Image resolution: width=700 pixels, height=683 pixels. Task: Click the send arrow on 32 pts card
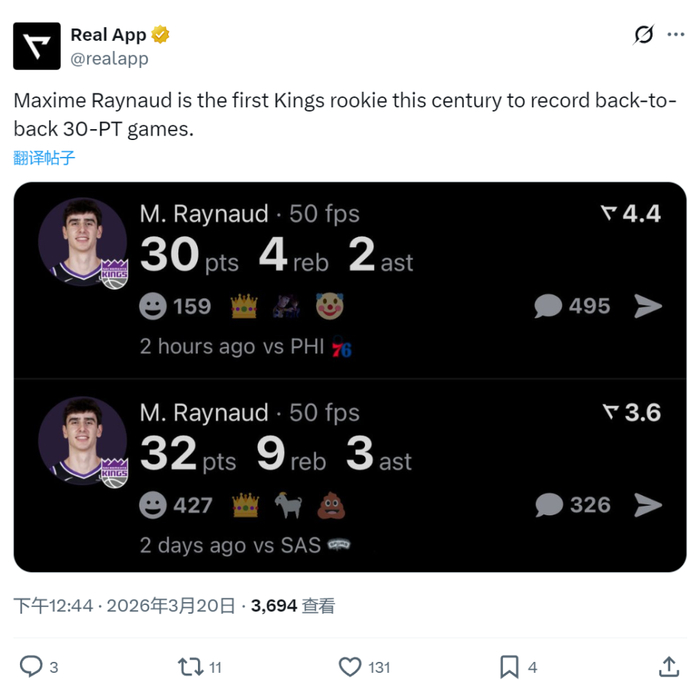648,505
